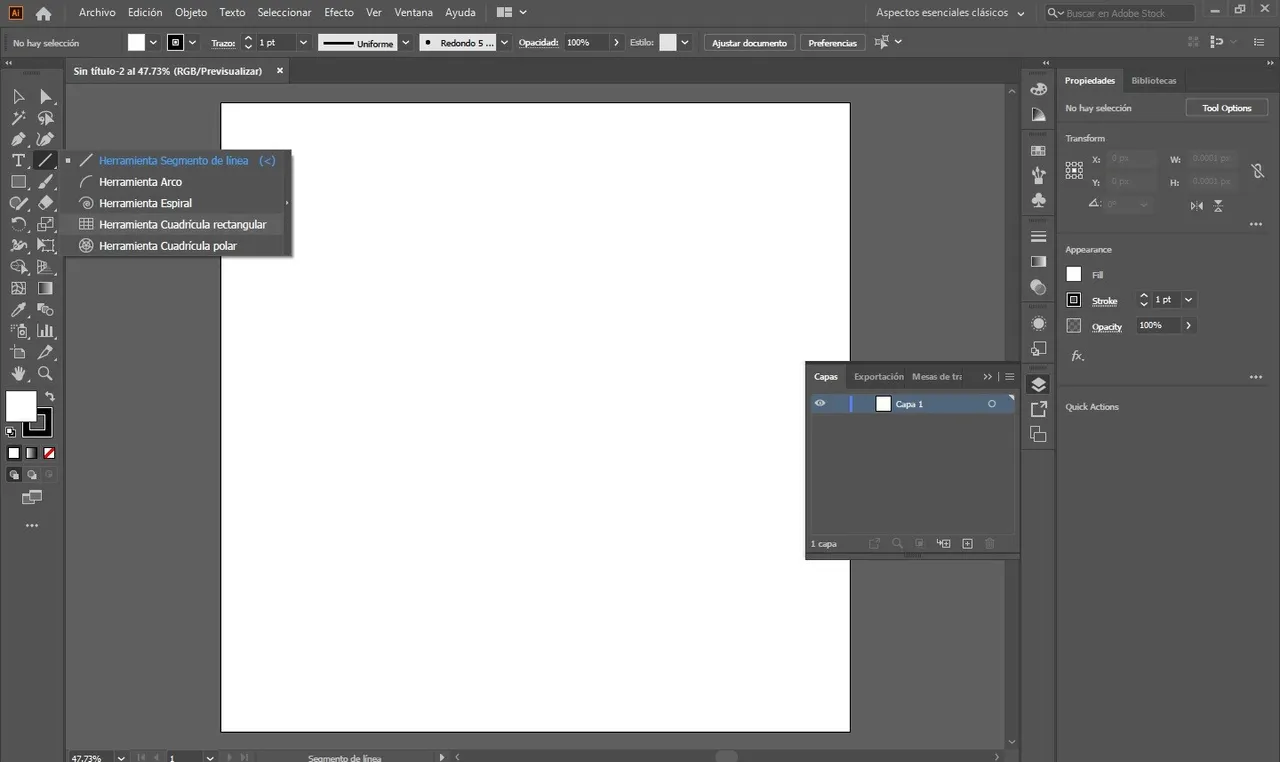This screenshot has height=762, width=1280.
Task: Set Color fill mode below swatches
Action: point(14,453)
